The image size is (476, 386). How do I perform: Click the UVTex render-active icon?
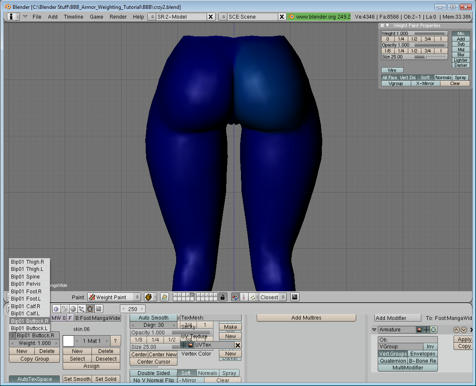[x=190, y=345]
